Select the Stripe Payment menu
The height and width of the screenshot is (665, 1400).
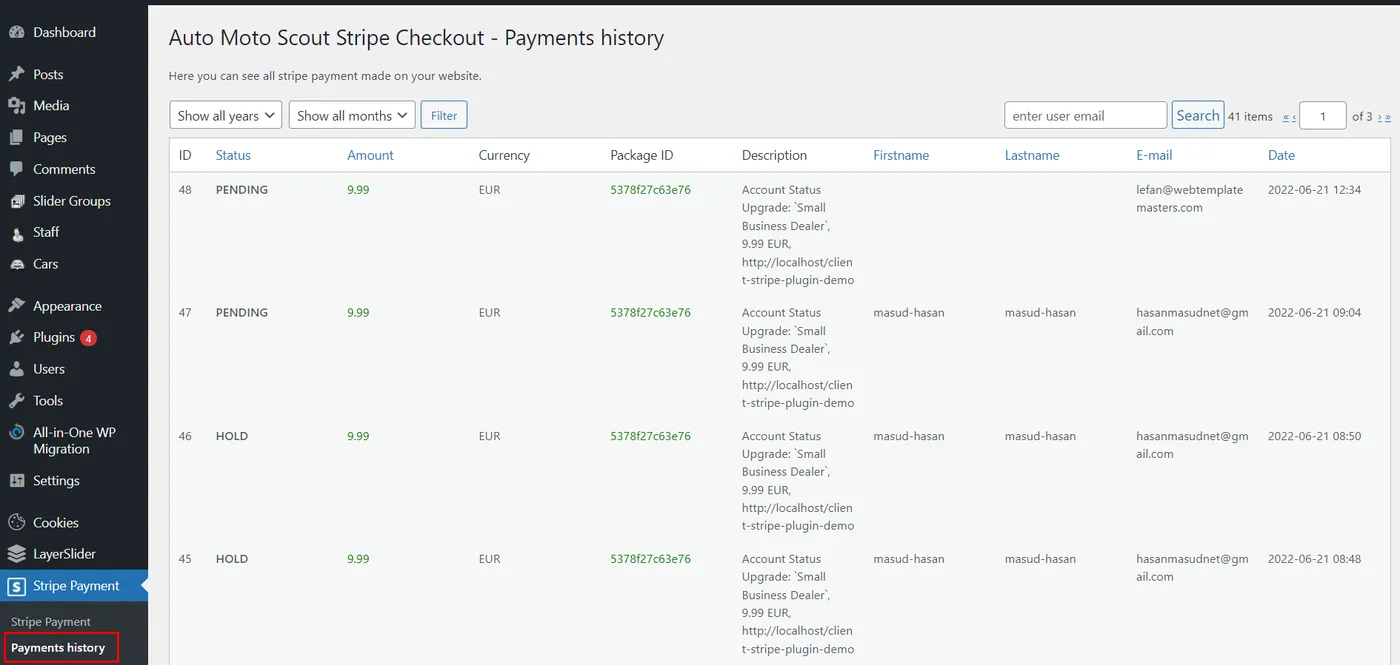pos(74,586)
